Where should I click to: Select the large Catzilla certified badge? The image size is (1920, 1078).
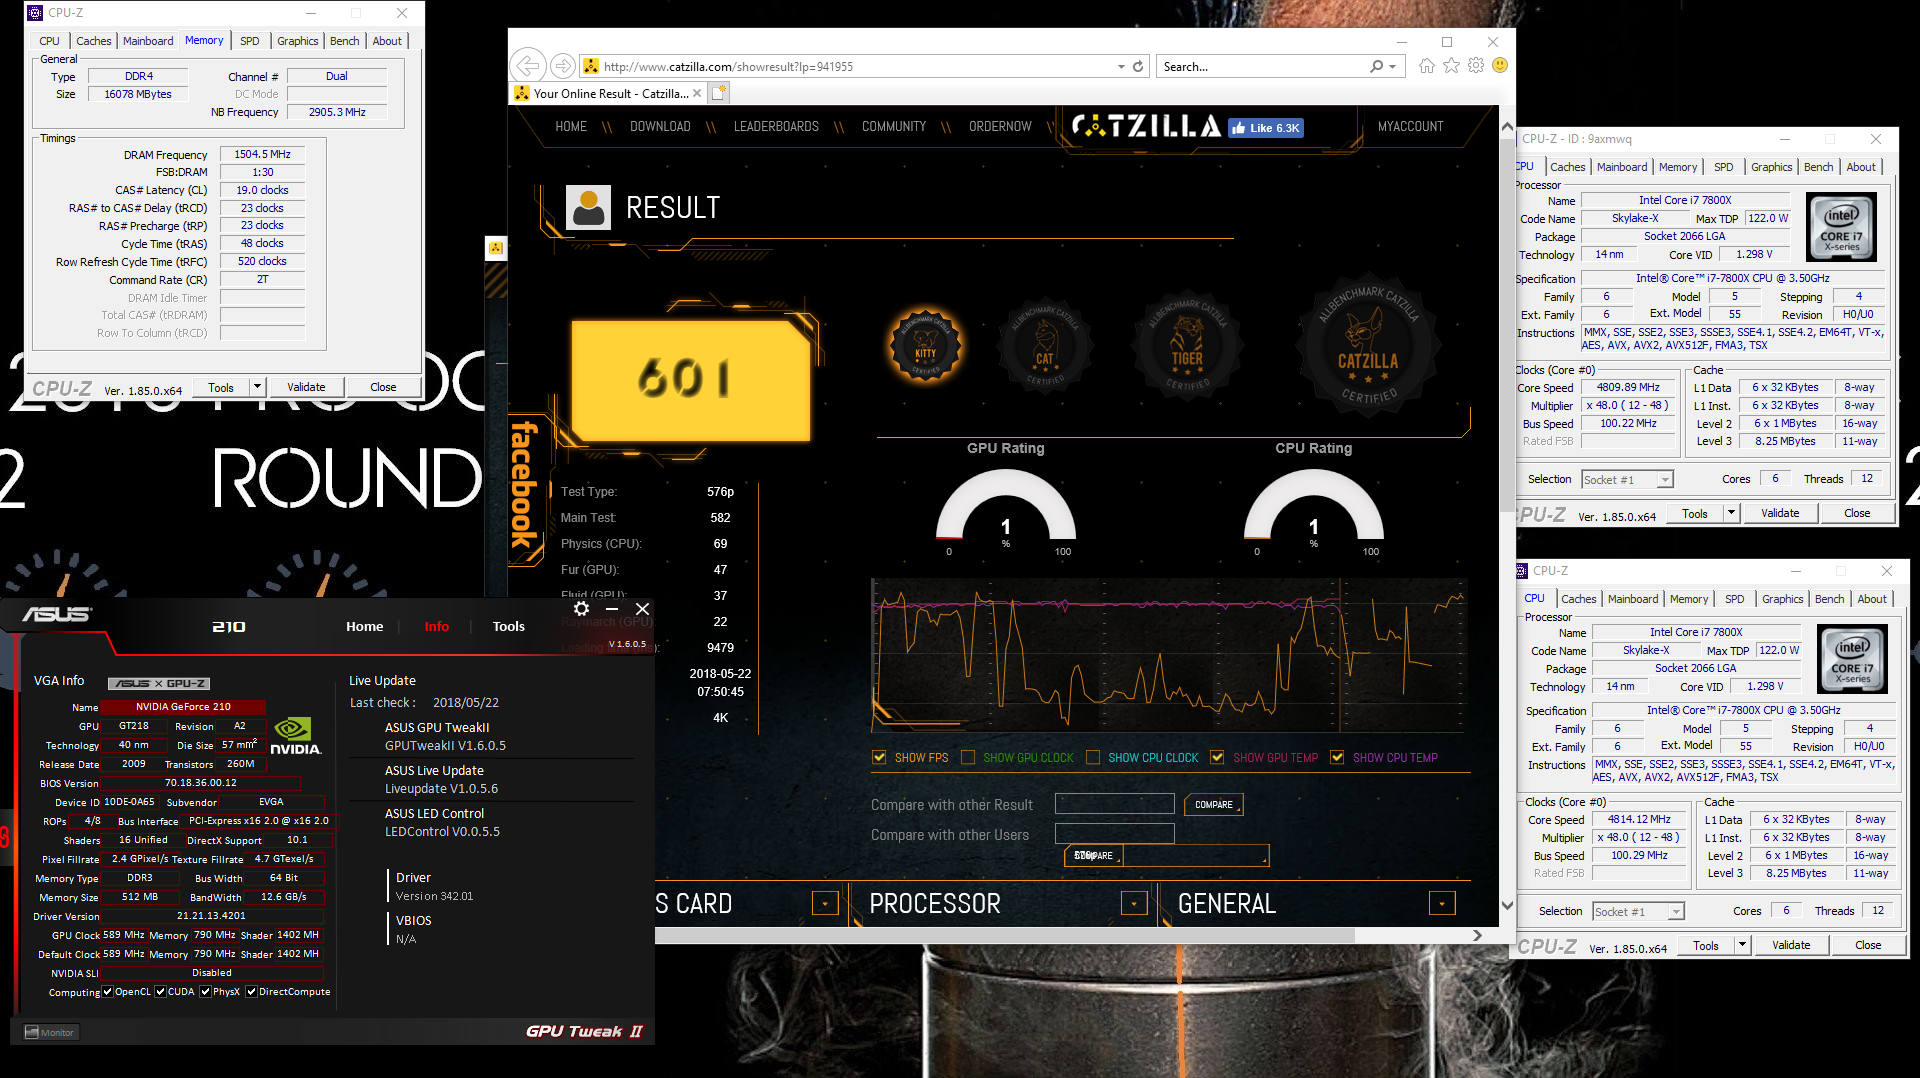click(1367, 347)
